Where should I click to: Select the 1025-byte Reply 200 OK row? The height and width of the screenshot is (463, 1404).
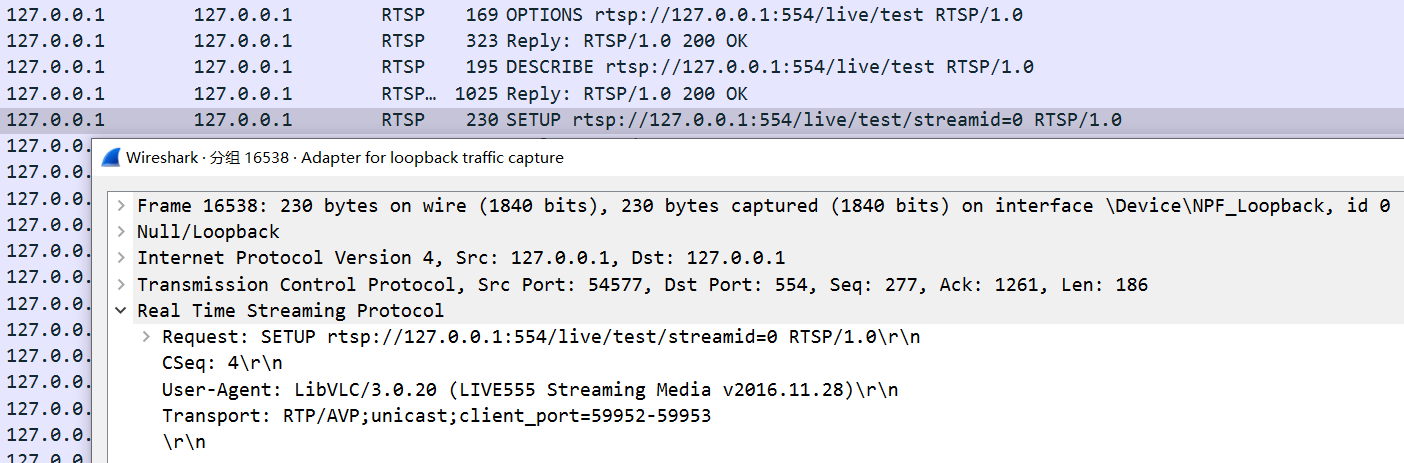pos(702,93)
